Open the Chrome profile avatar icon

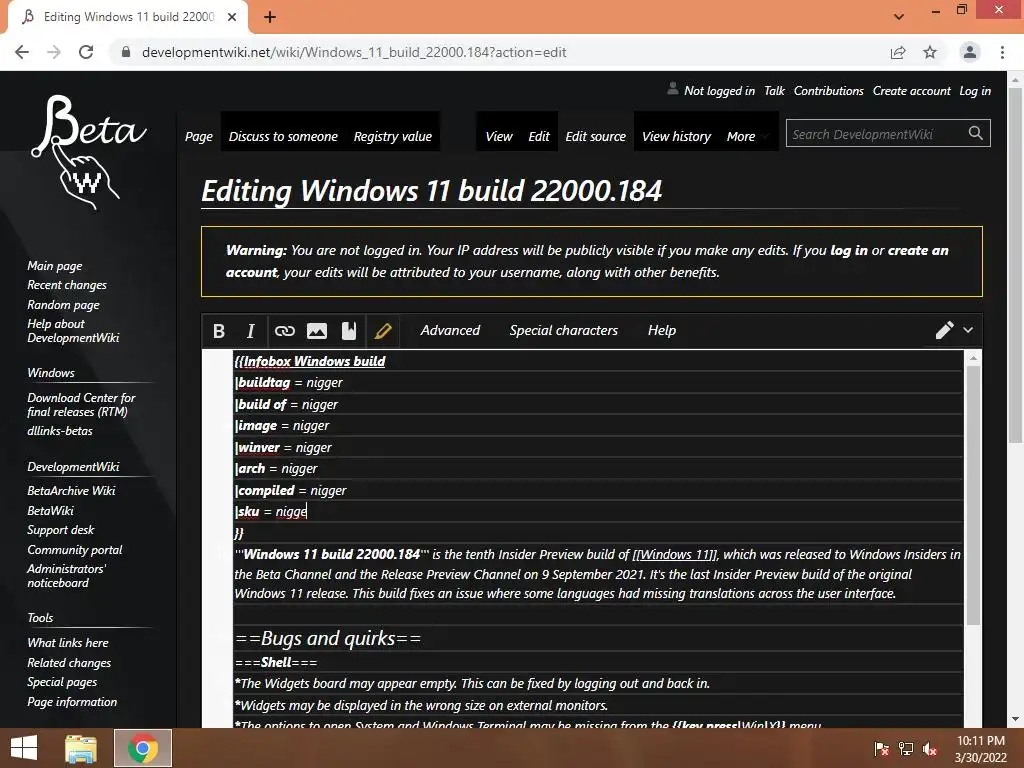click(970, 52)
